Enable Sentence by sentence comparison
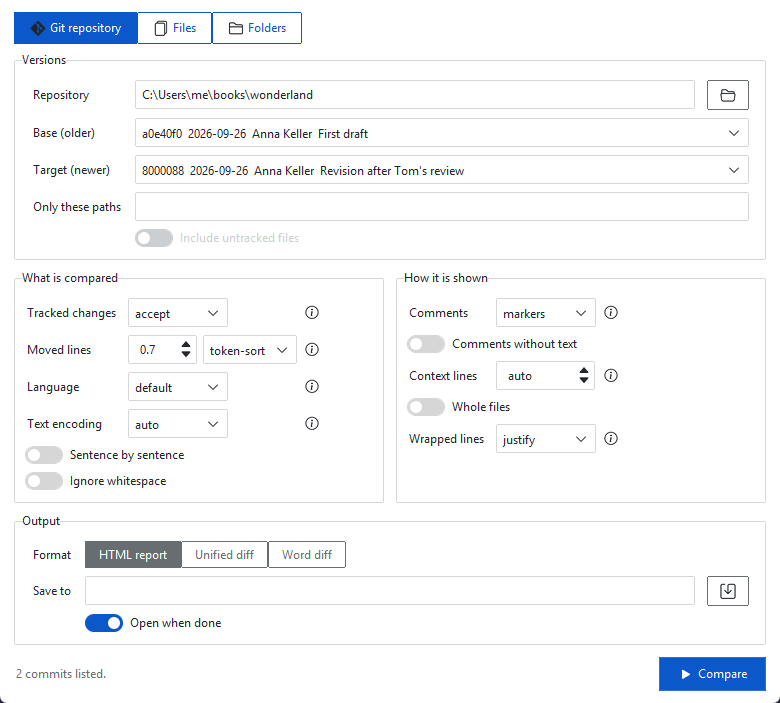This screenshot has height=703, width=780. [44, 455]
